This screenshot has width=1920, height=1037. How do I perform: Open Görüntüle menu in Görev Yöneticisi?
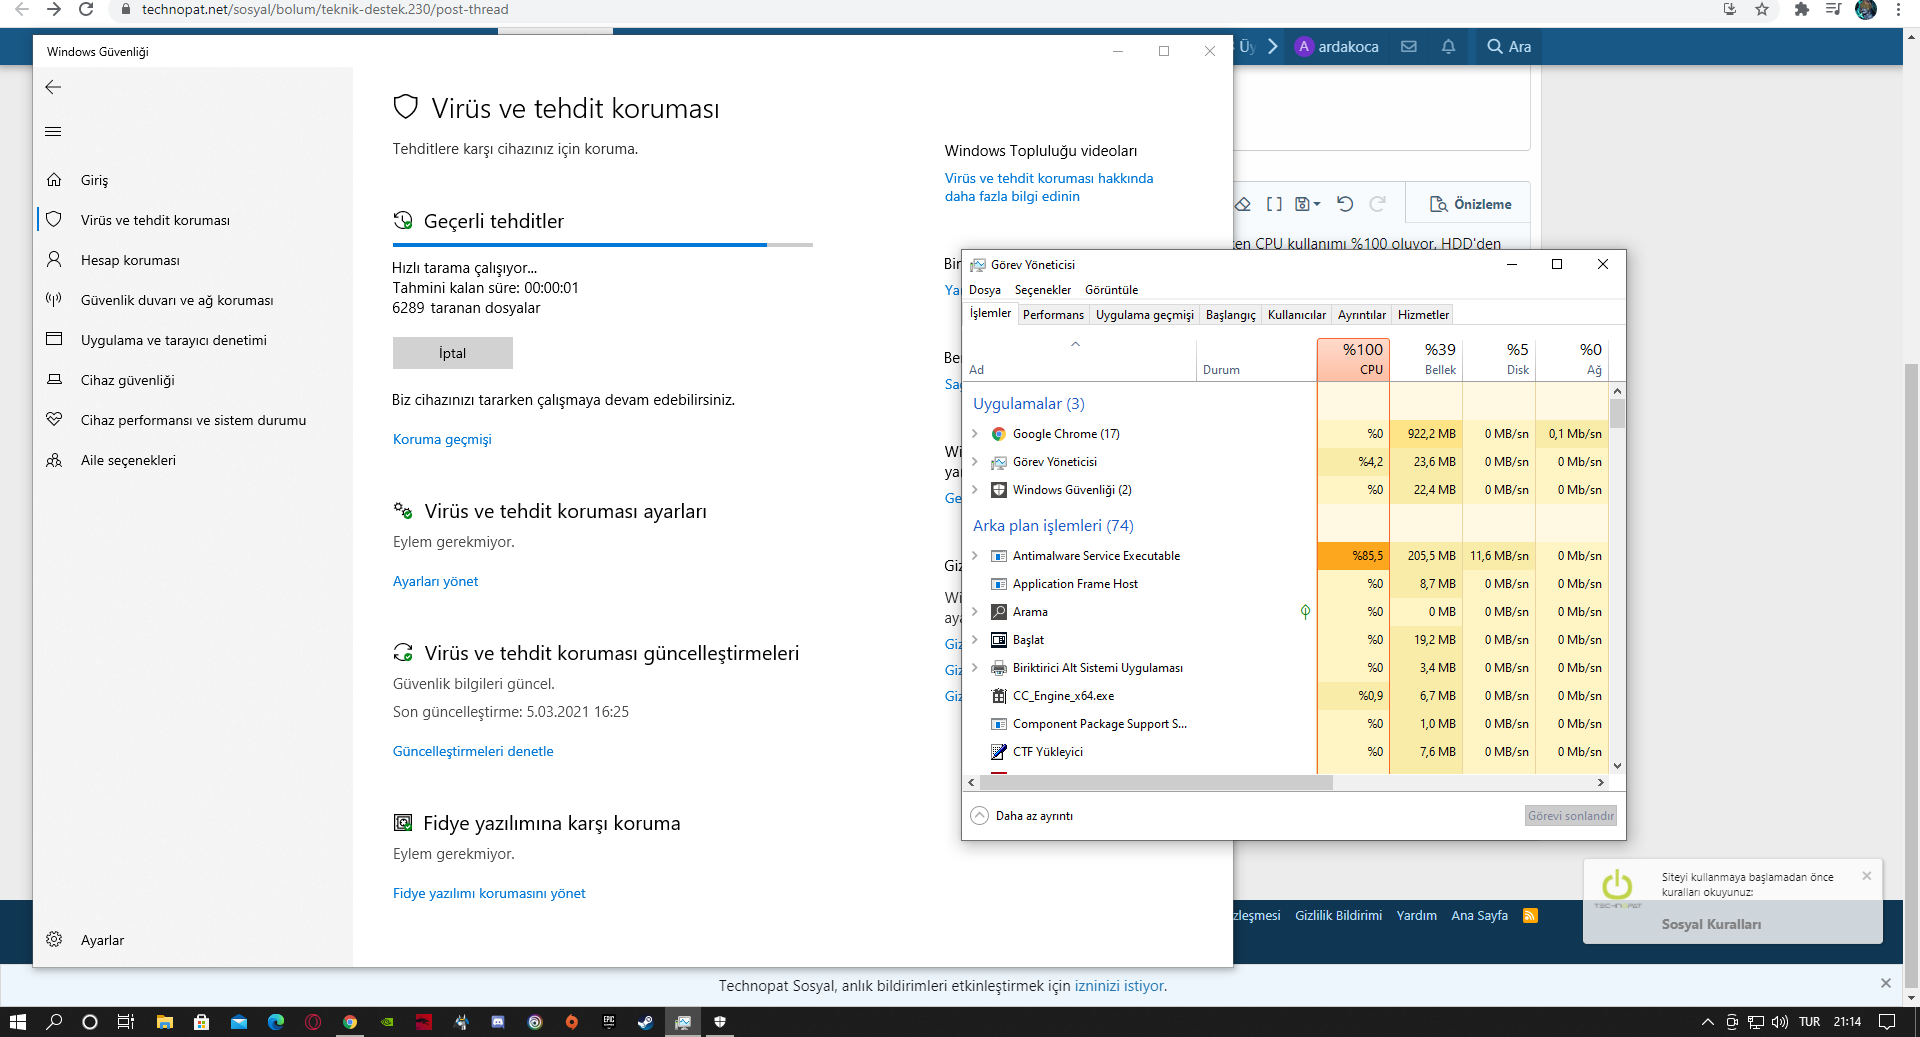coord(1111,290)
